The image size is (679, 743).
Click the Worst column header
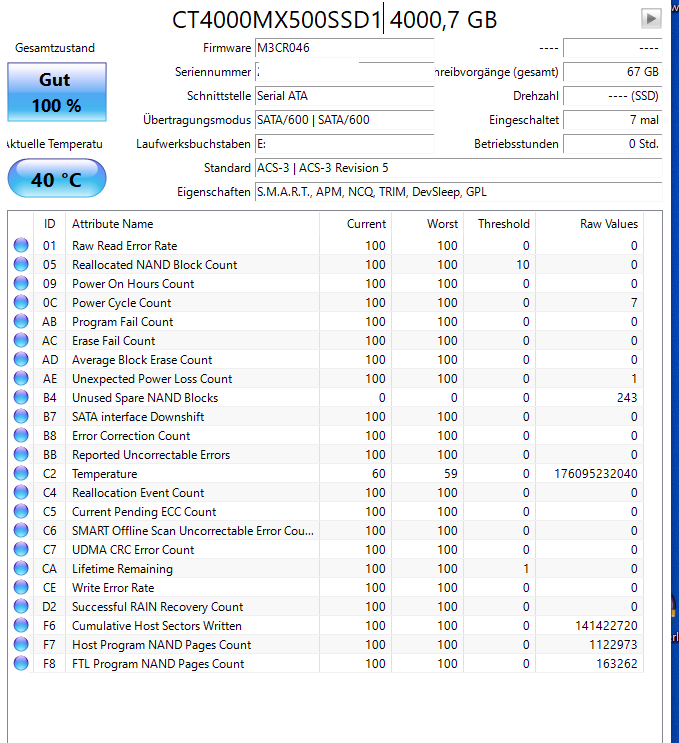click(427, 224)
